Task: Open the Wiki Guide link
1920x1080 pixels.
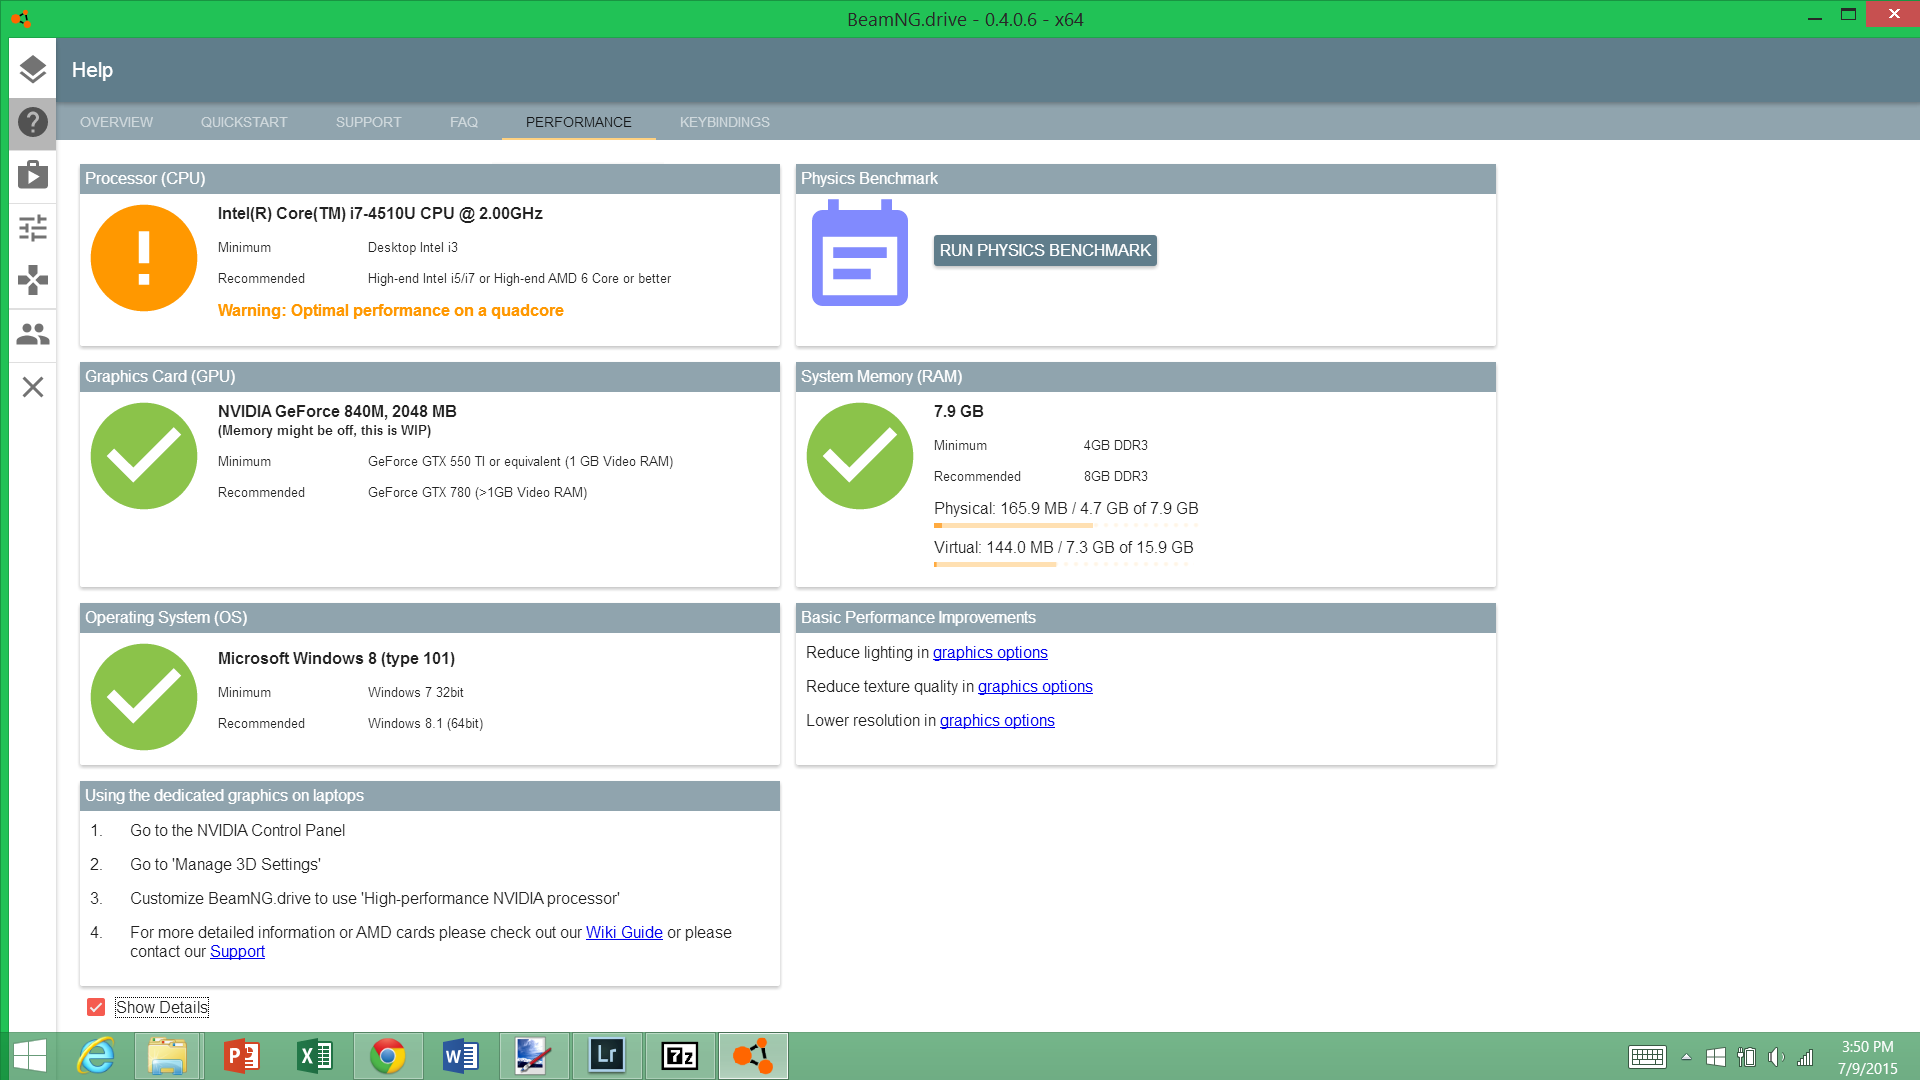Action: pyautogui.click(x=624, y=932)
